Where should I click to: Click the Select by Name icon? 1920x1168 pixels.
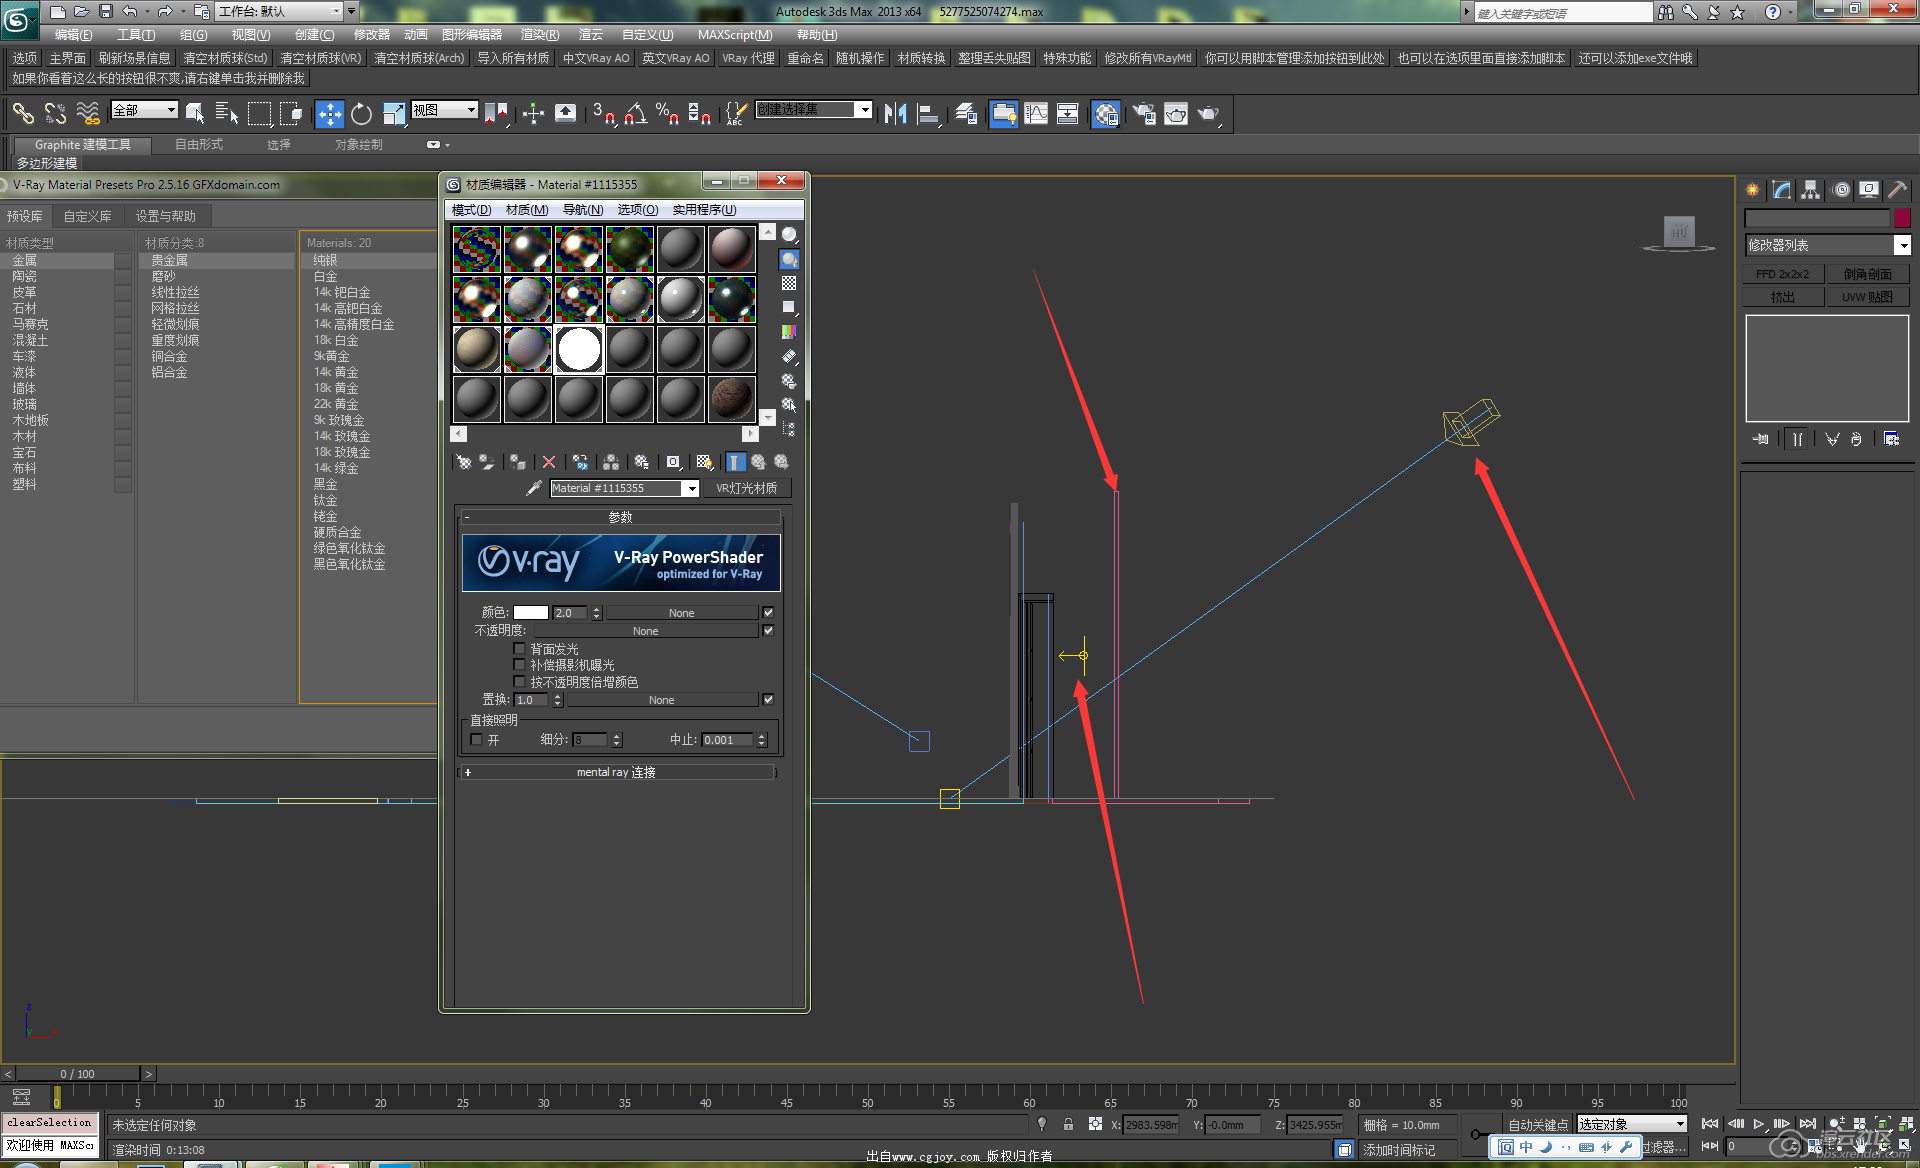pos(227,114)
